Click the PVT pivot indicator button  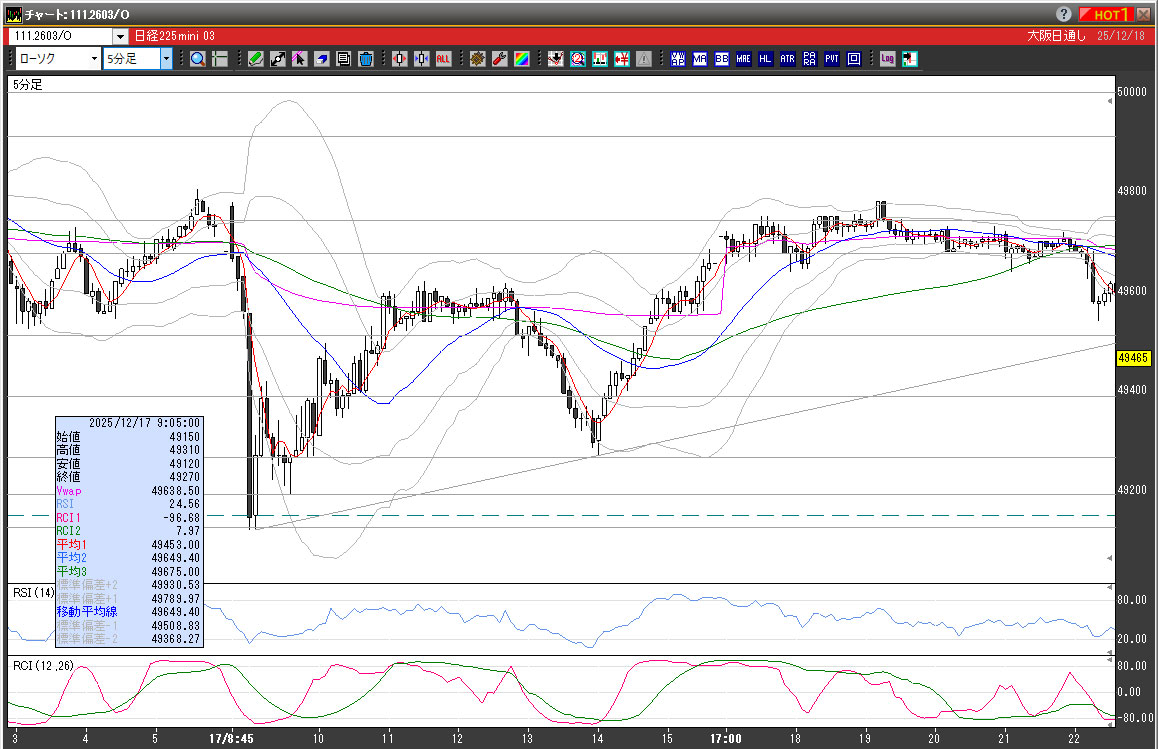(x=832, y=59)
